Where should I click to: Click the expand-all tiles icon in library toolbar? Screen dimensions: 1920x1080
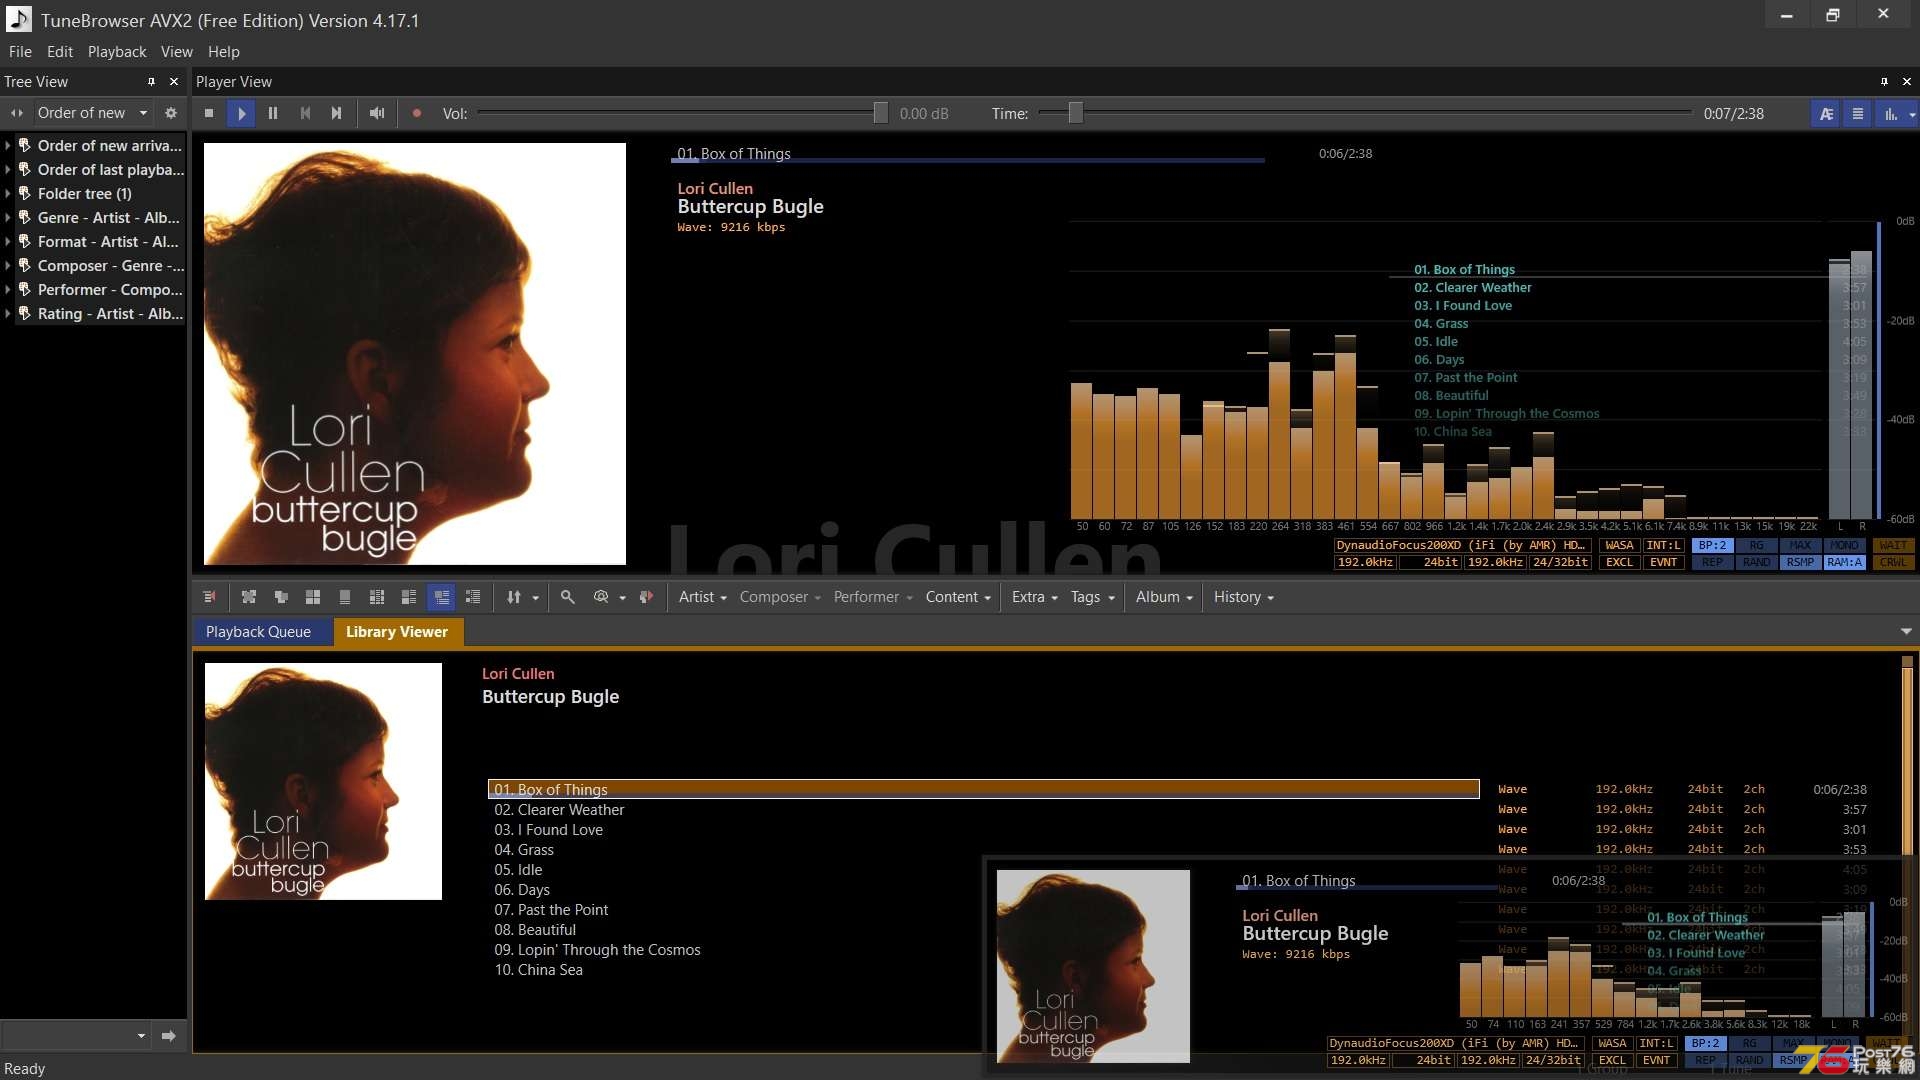pos(249,597)
